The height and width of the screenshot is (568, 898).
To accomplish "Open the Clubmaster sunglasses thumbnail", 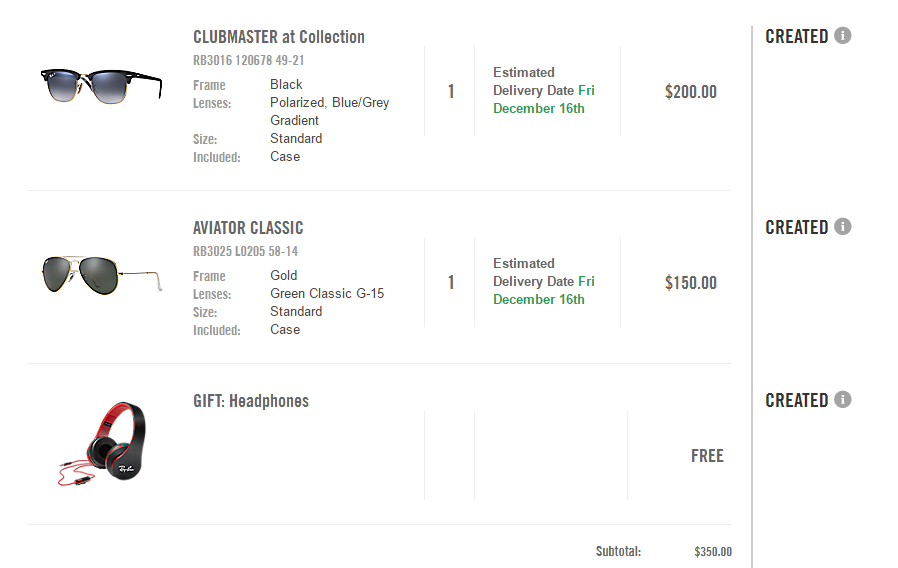I will (101, 82).
